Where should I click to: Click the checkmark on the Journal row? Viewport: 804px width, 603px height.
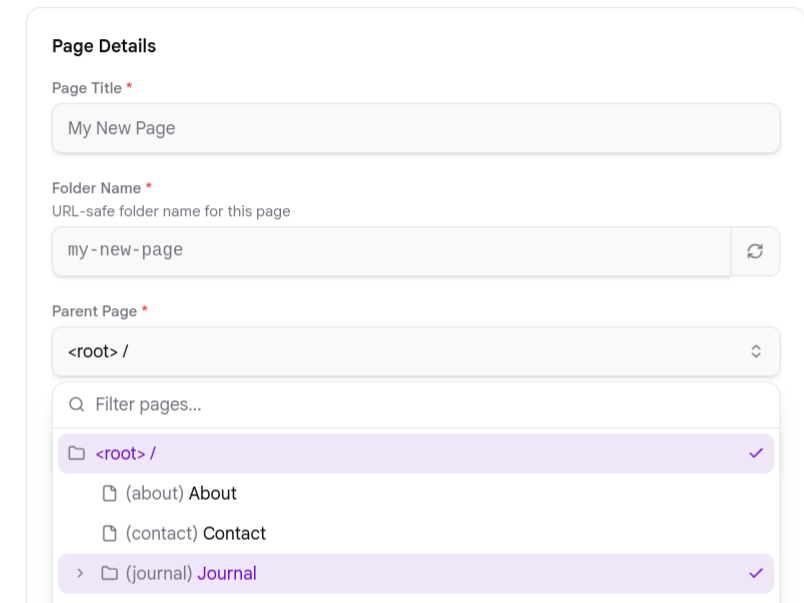(756, 573)
